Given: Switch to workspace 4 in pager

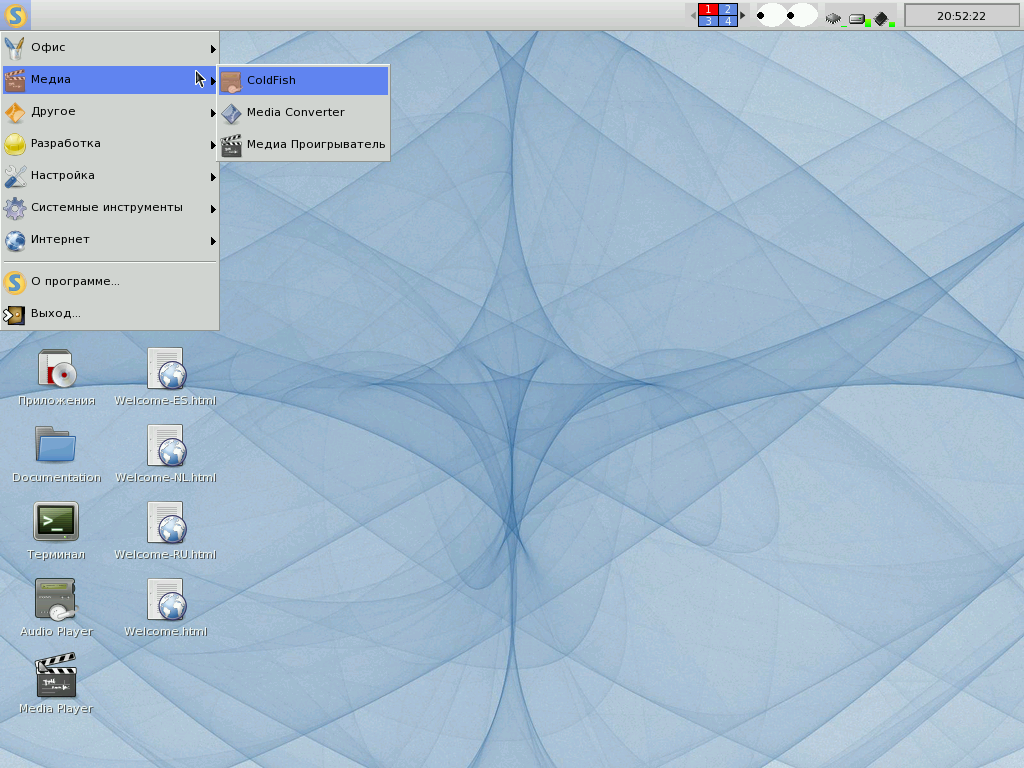Looking at the screenshot, I should [x=728, y=21].
